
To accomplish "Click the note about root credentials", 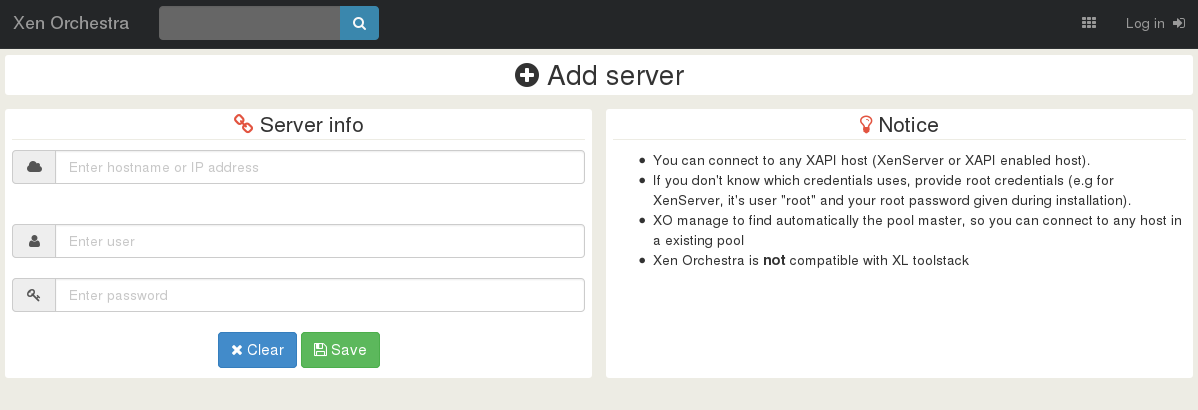I will (x=894, y=190).
